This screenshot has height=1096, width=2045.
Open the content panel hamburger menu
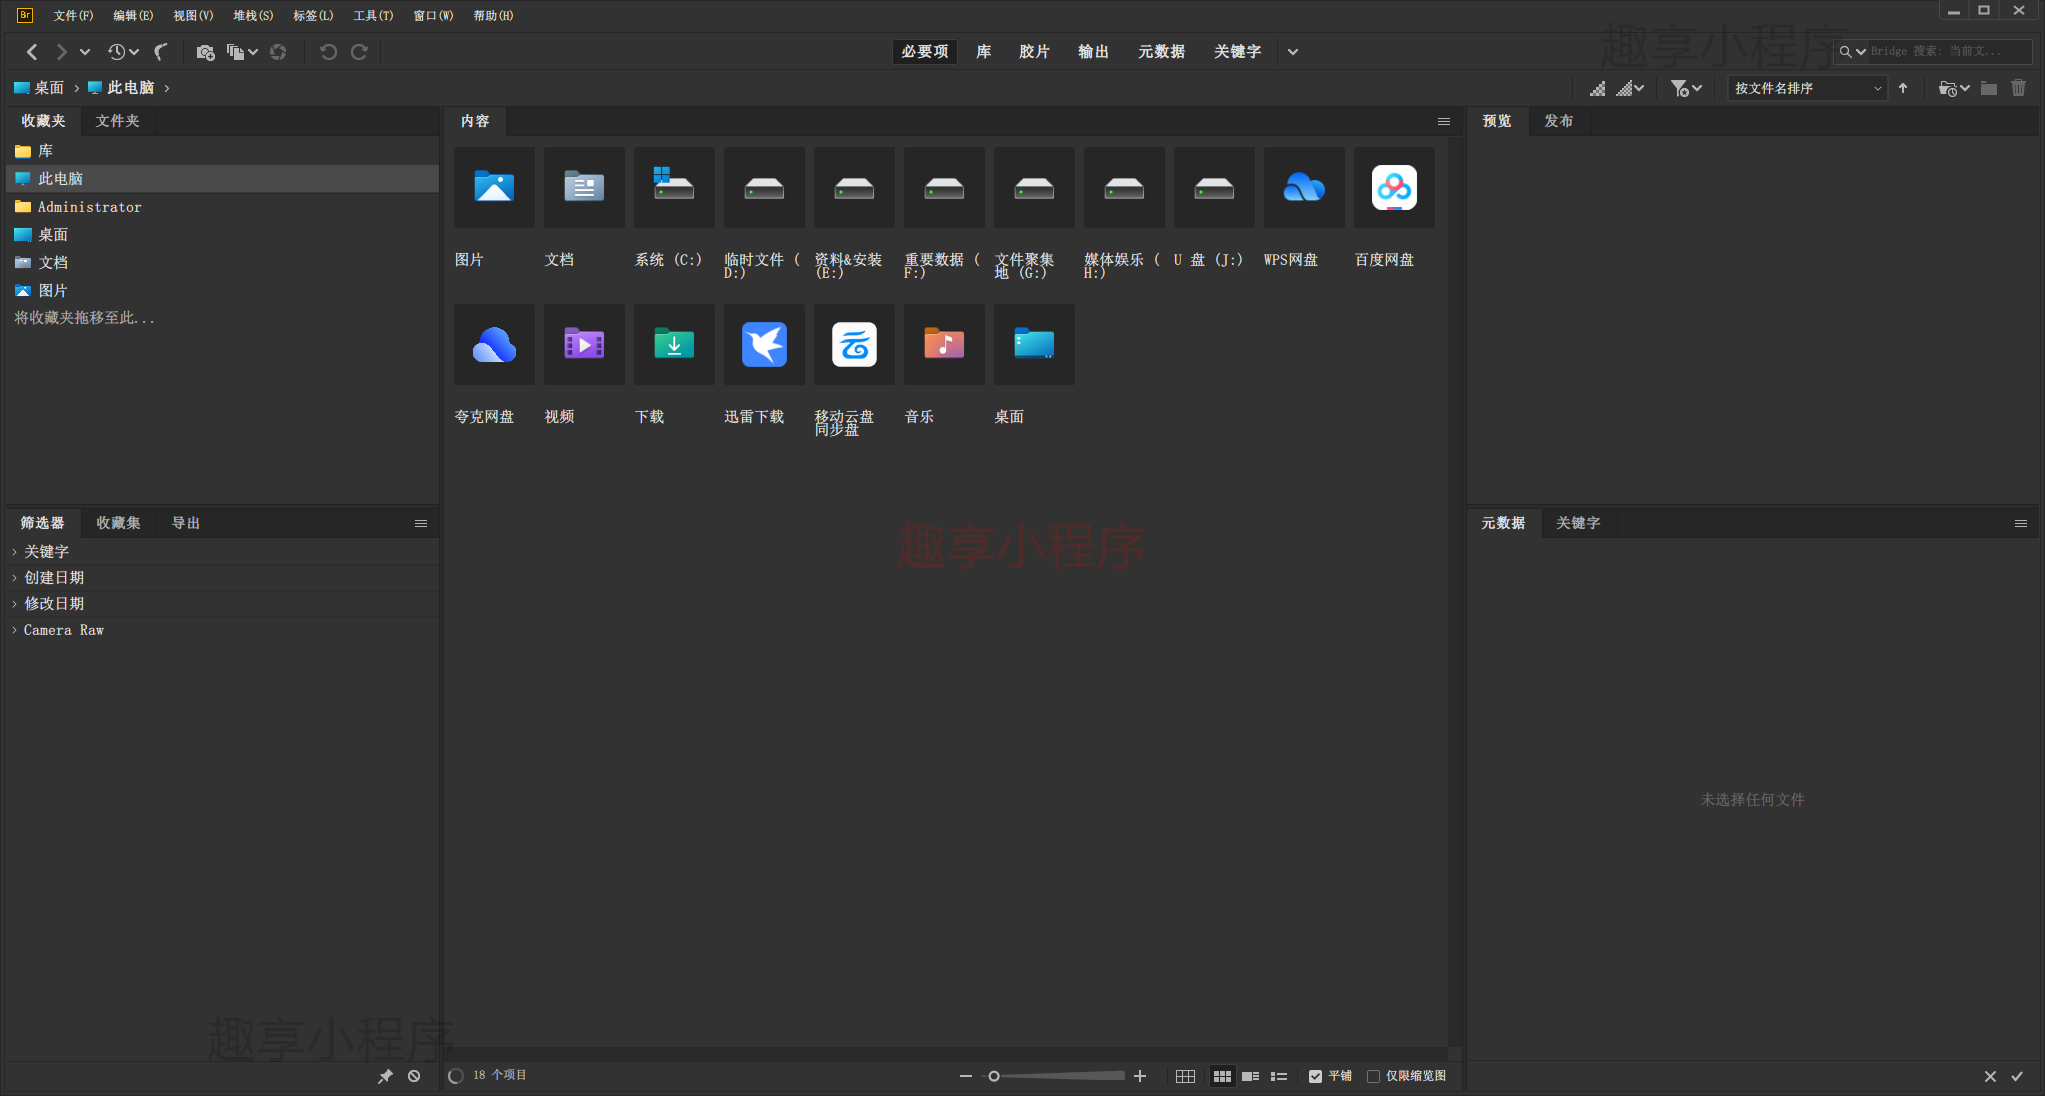pos(1444,121)
